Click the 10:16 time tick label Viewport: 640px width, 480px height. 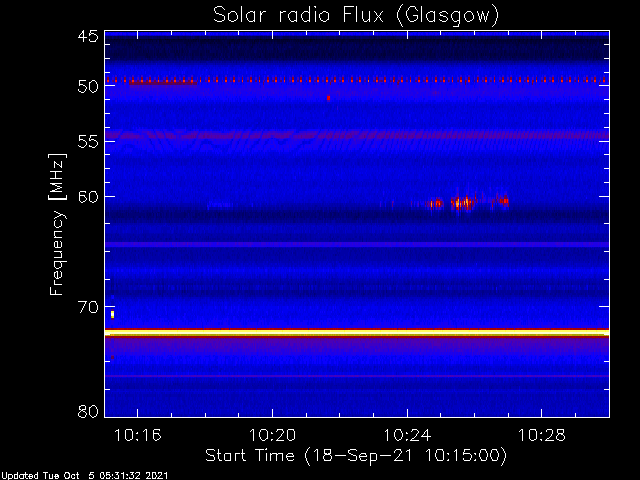138,436
